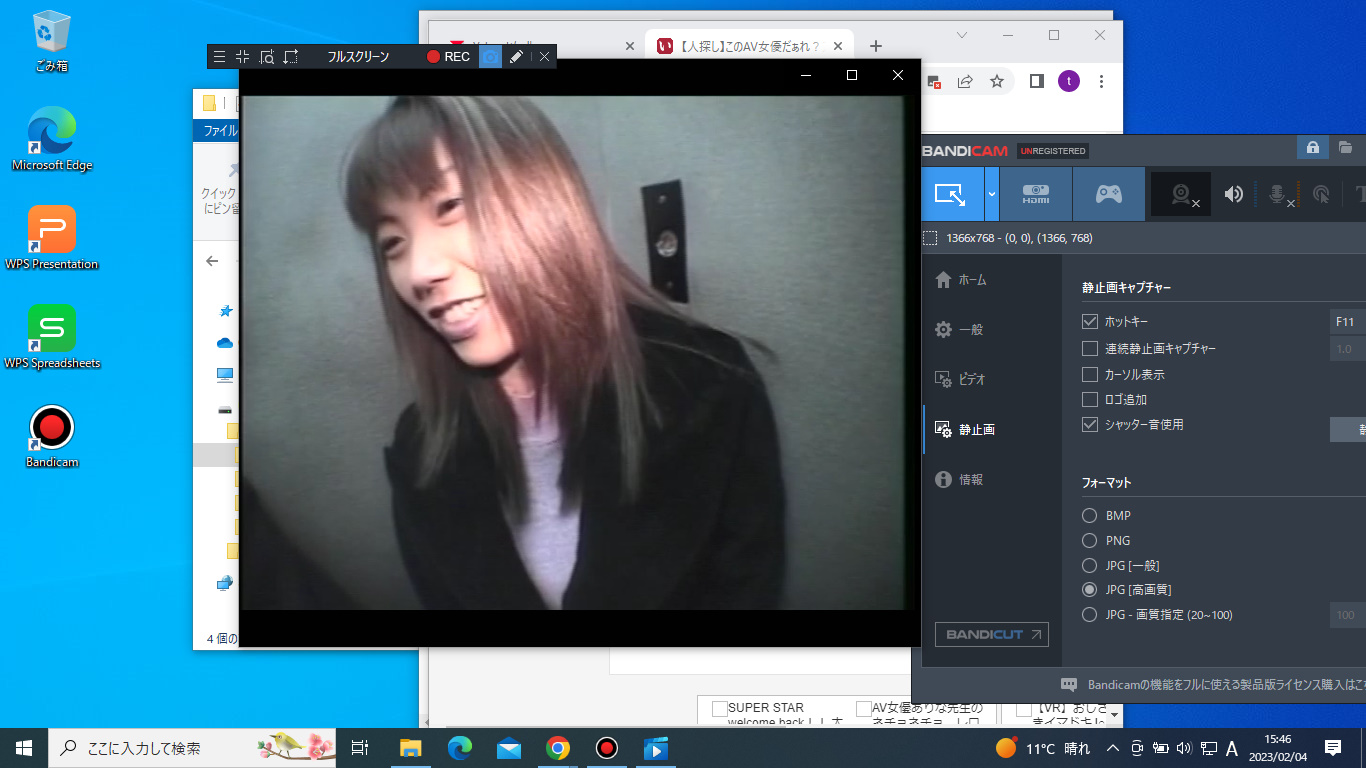Toggle the speaker sound icon in Bandicam
The width and height of the screenshot is (1366, 768).
pyautogui.click(x=1234, y=194)
